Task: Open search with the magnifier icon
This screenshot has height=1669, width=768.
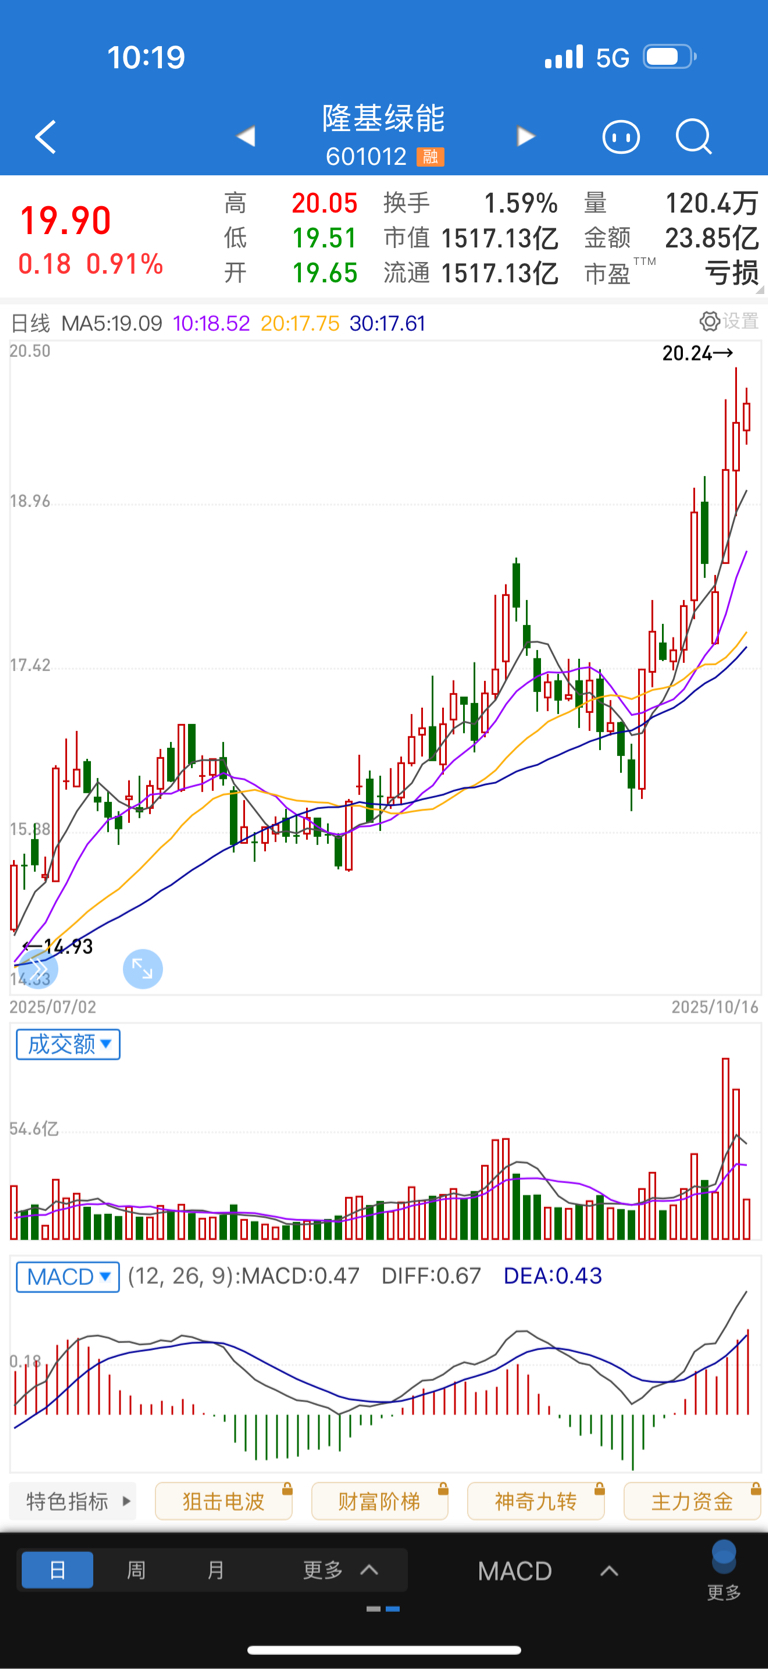Action: (x=693, y=136)
